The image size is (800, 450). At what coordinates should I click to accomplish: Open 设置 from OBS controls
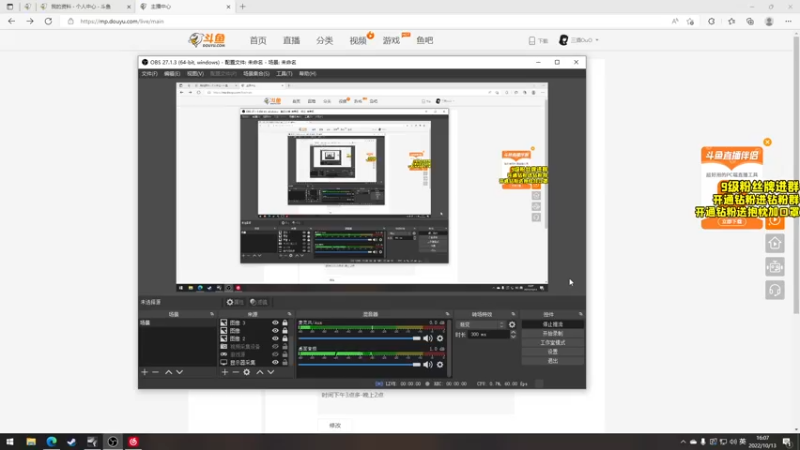pos(553,352)
